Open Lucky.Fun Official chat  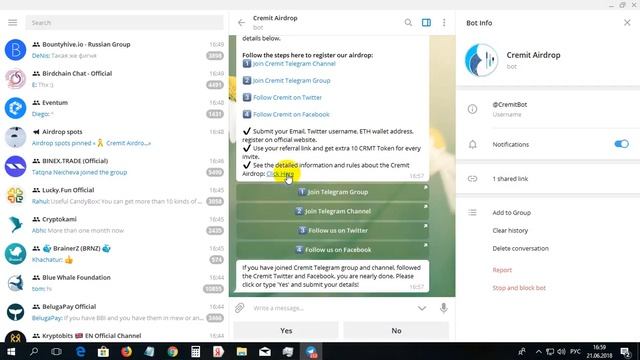(x=114, y=196)
